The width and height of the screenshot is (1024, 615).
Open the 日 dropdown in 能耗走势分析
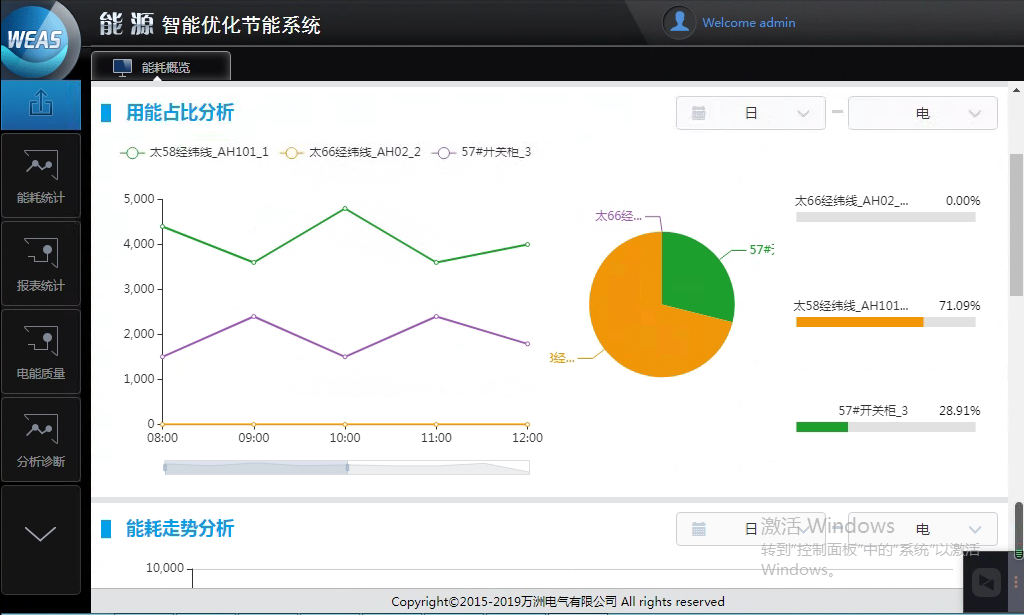pyautogui.click(x=750, y=529)
